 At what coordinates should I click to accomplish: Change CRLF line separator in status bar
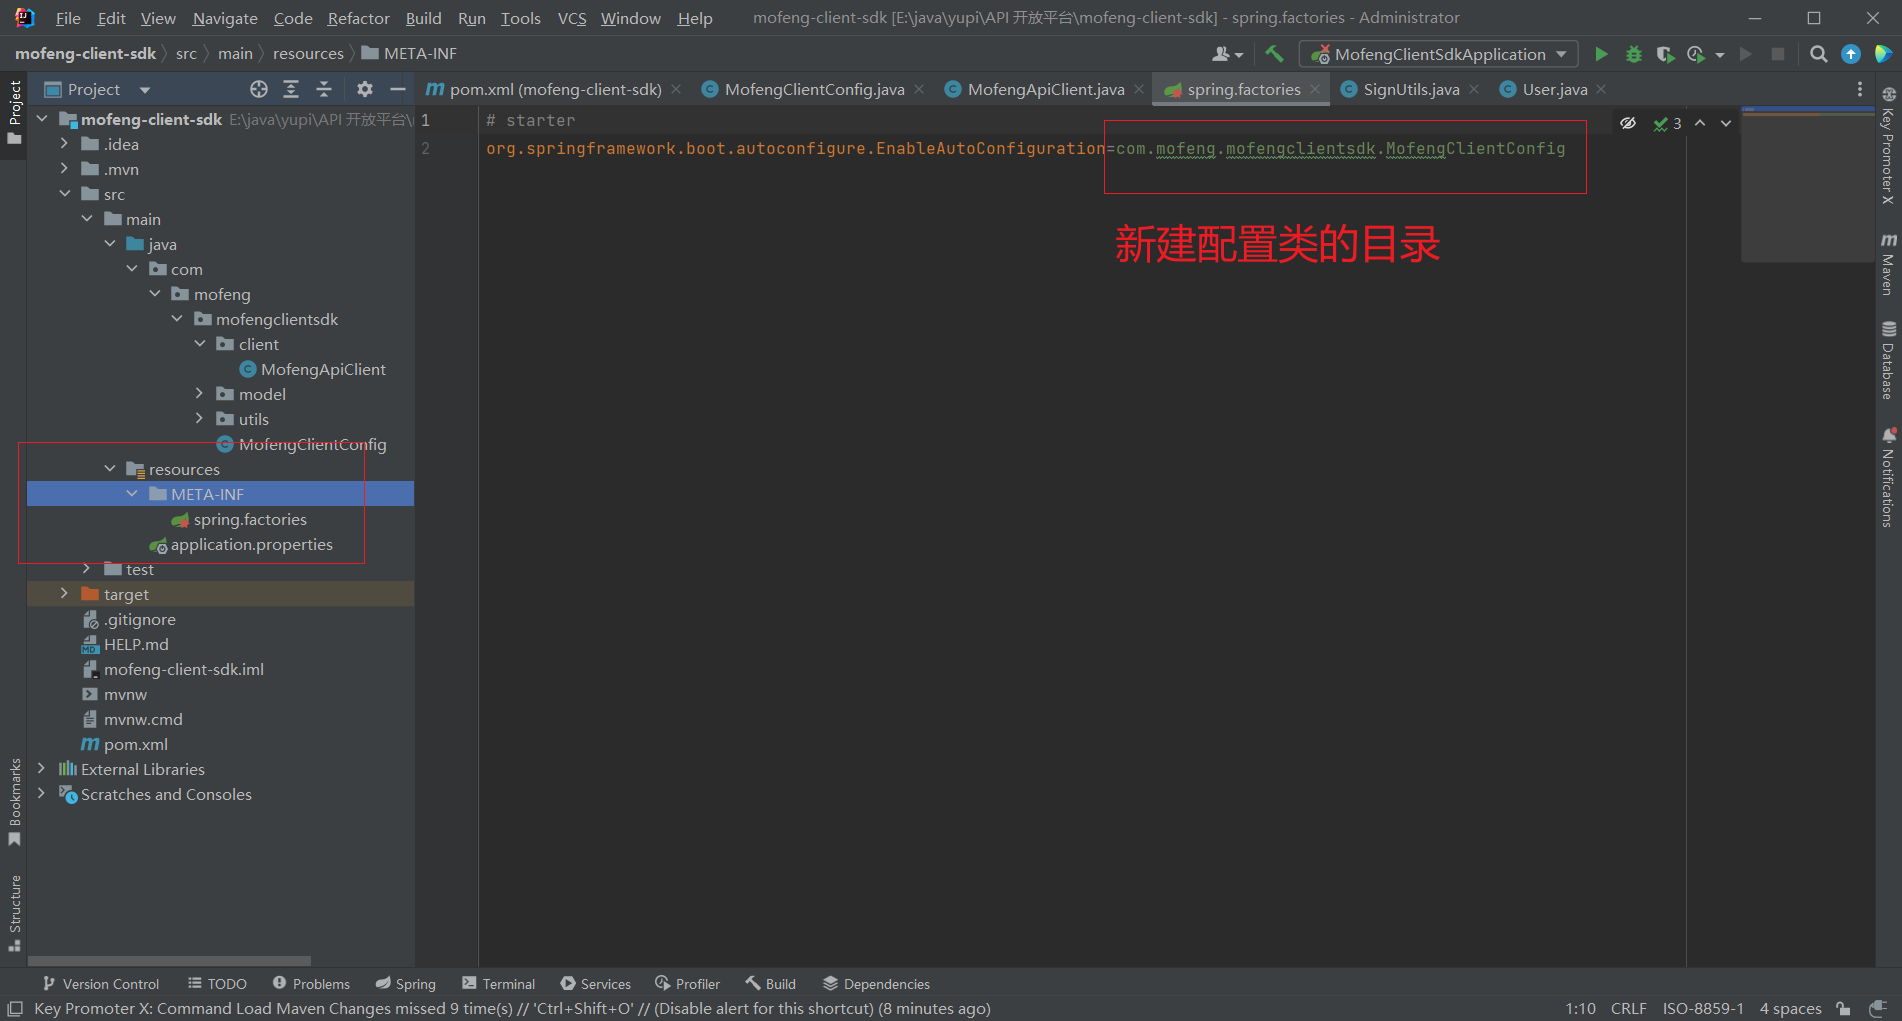pos(1628,1008)
